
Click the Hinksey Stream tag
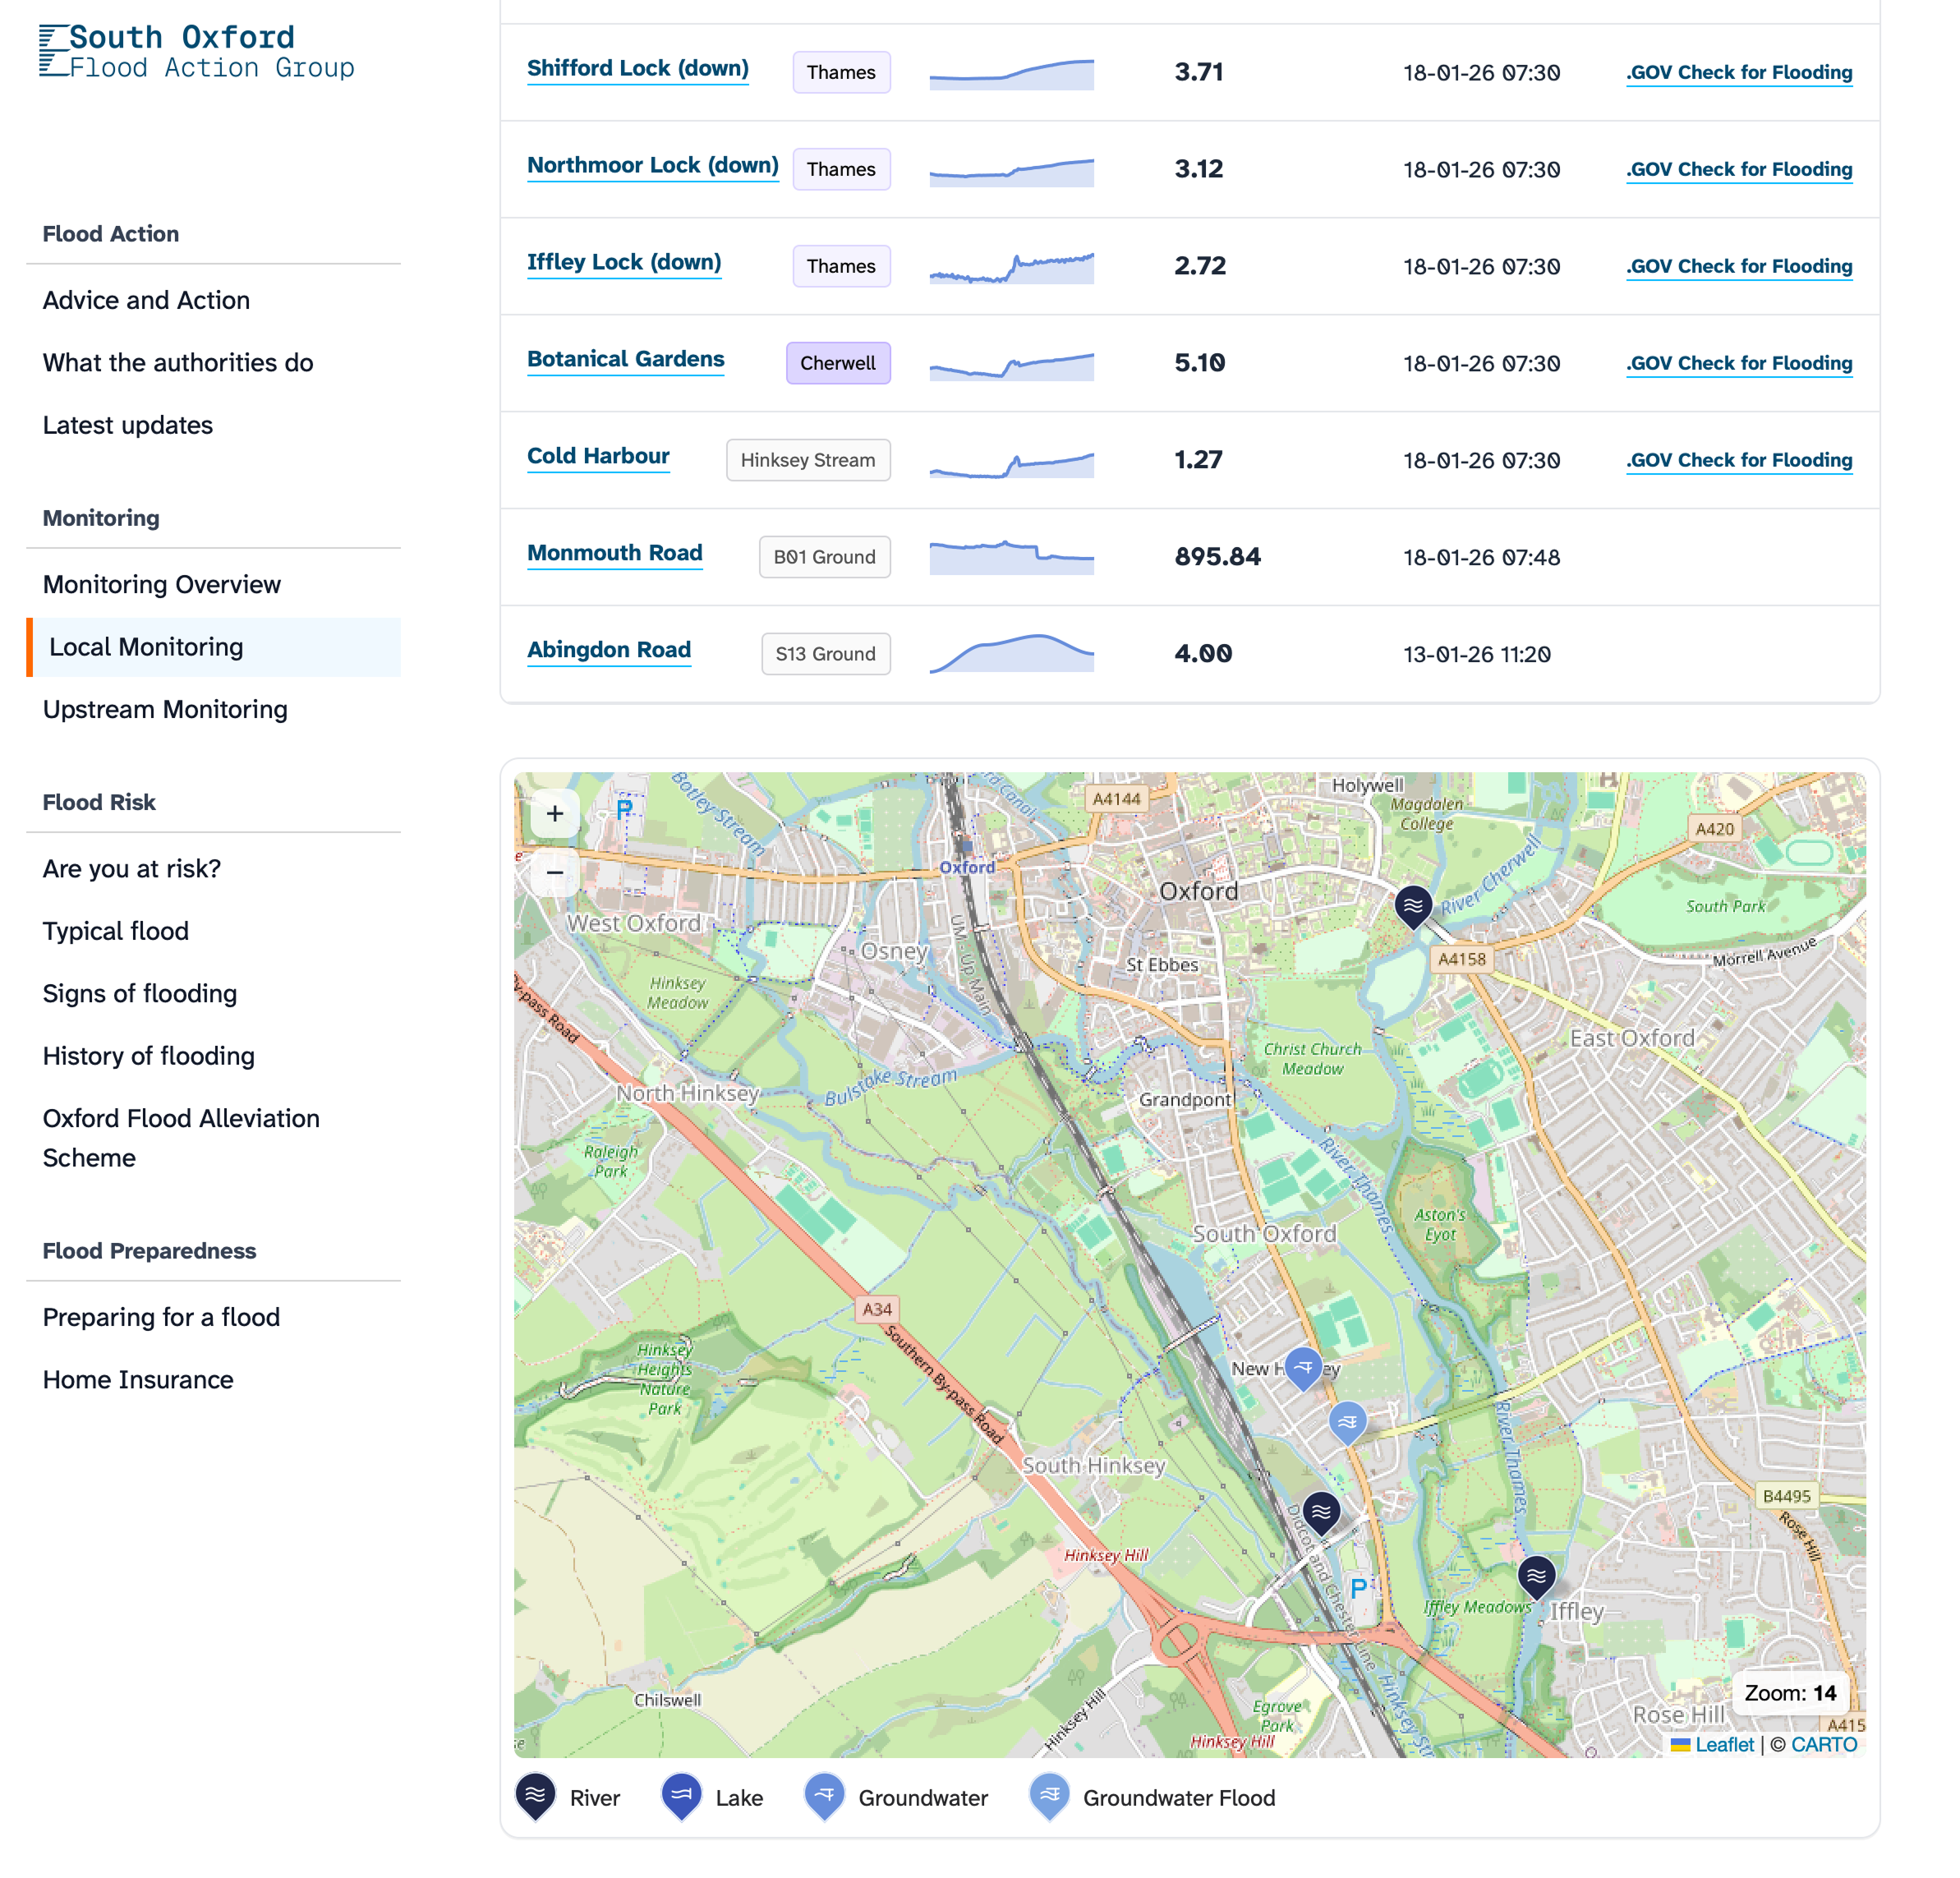(807, 460)
